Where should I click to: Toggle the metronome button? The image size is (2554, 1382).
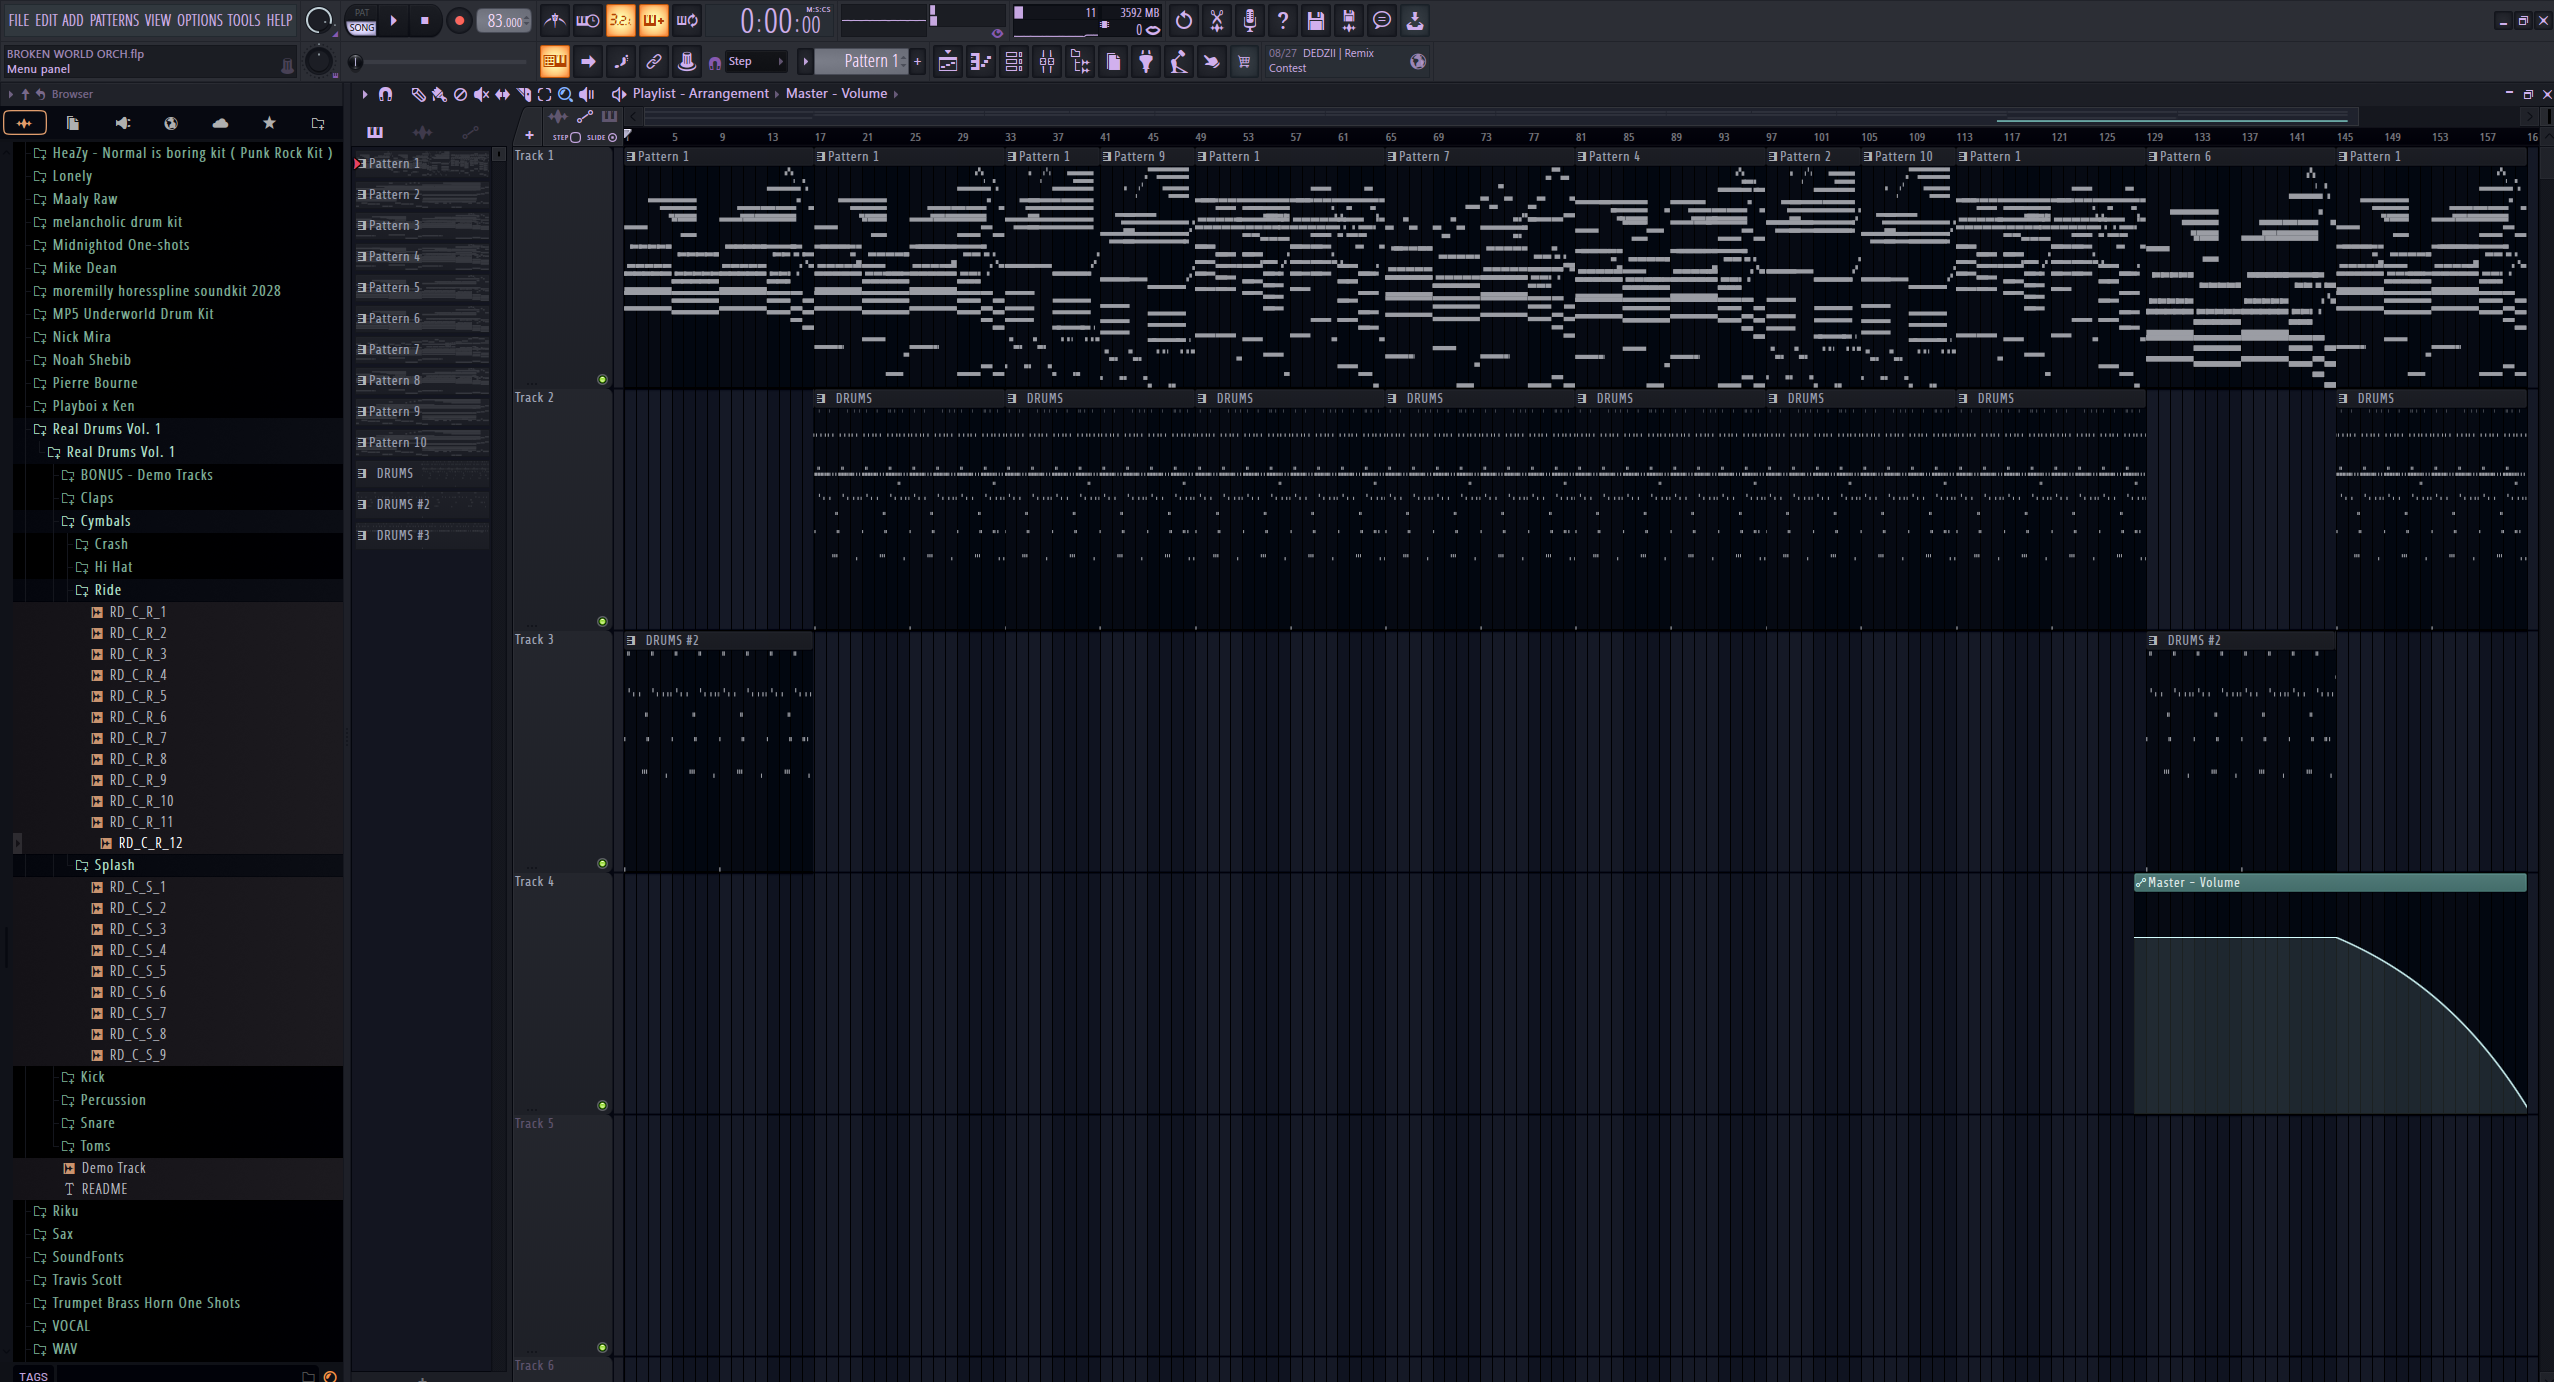[x=555, y=20]
